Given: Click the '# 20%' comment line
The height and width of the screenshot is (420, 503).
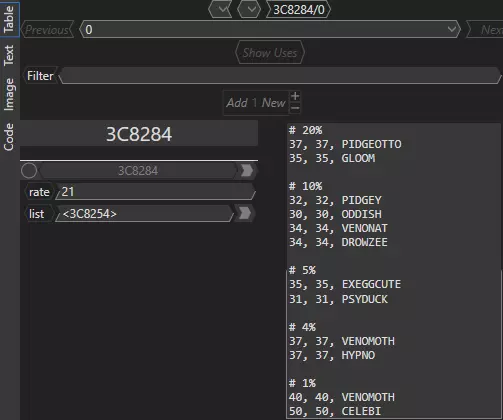Looking at the screenshot, I should tap(305, 130).
